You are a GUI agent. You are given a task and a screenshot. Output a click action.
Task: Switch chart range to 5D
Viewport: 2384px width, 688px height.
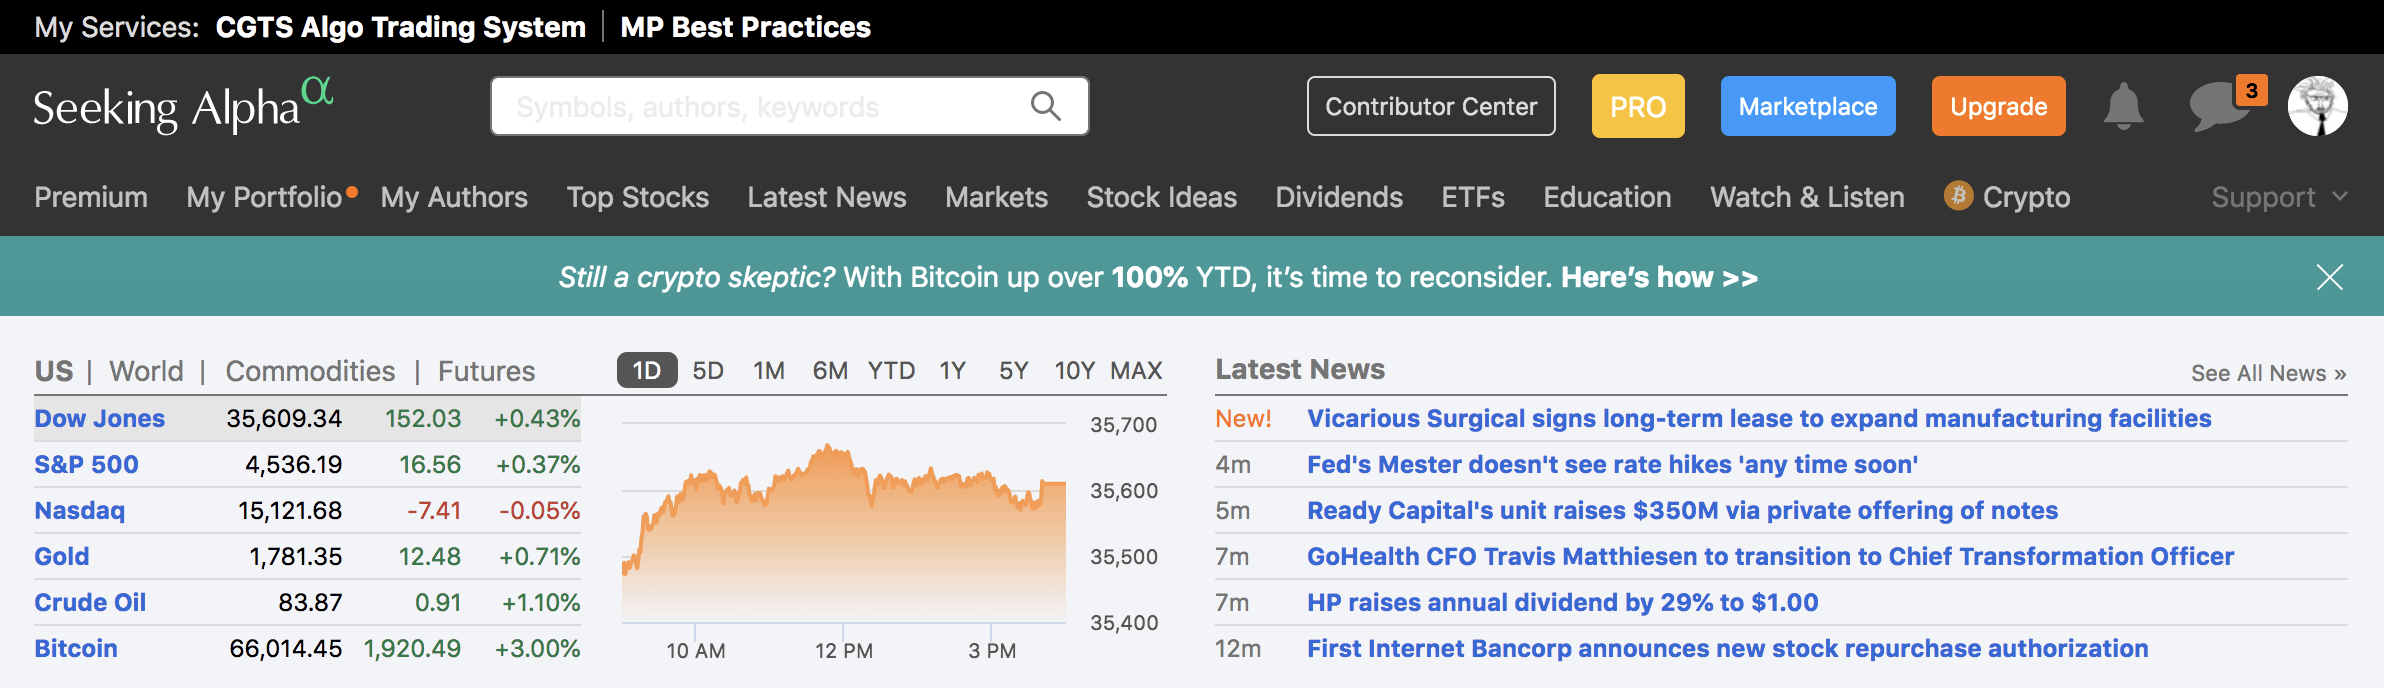point(708,371)
